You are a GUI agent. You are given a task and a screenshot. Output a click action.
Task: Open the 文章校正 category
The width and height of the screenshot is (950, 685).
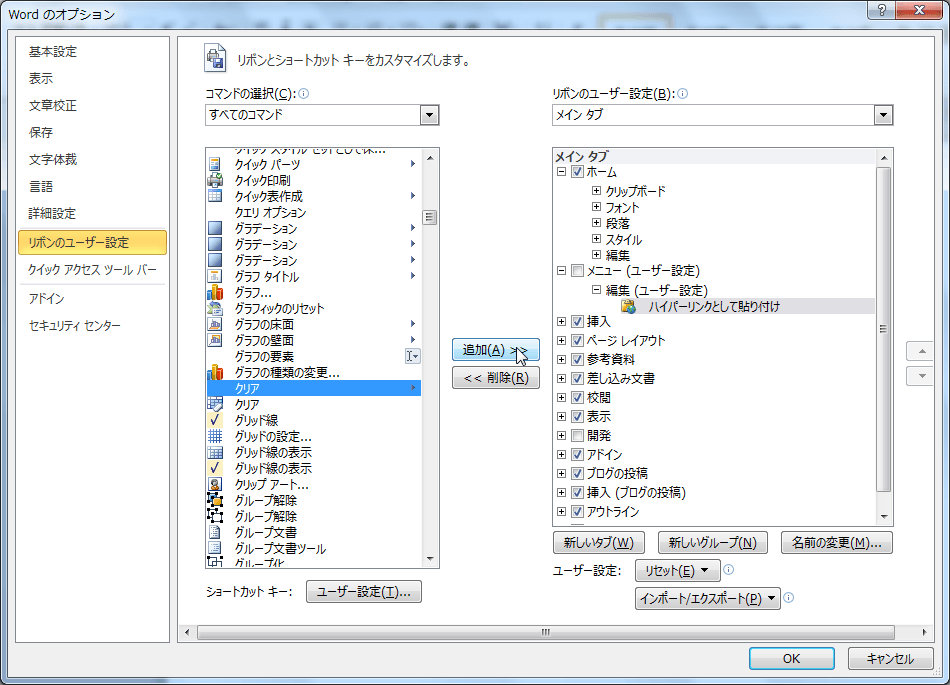tap(53, 105)
